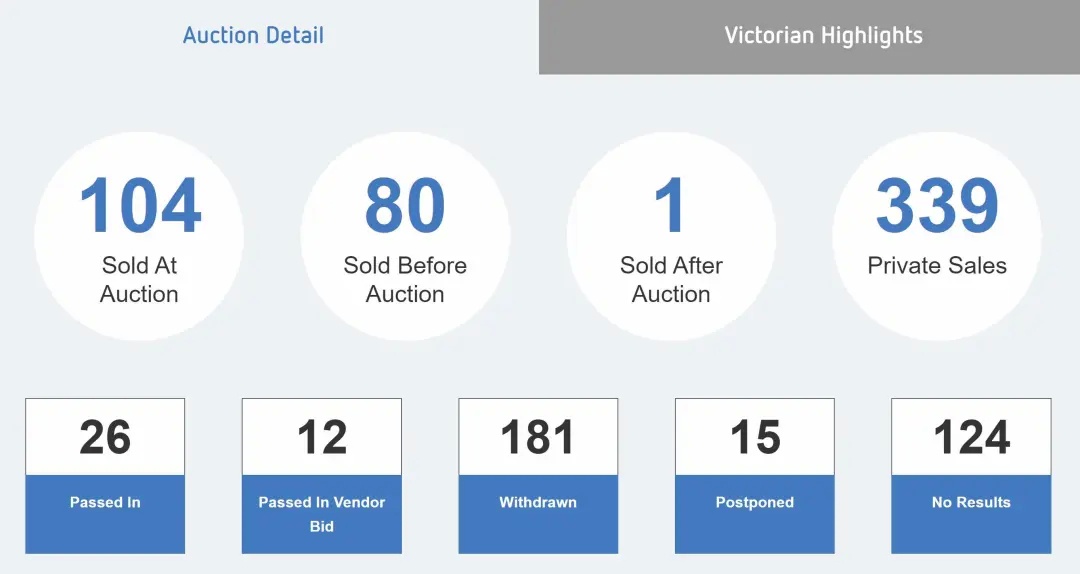Click the number 104 in blue

pyautogui.click(x=141, y=205)
